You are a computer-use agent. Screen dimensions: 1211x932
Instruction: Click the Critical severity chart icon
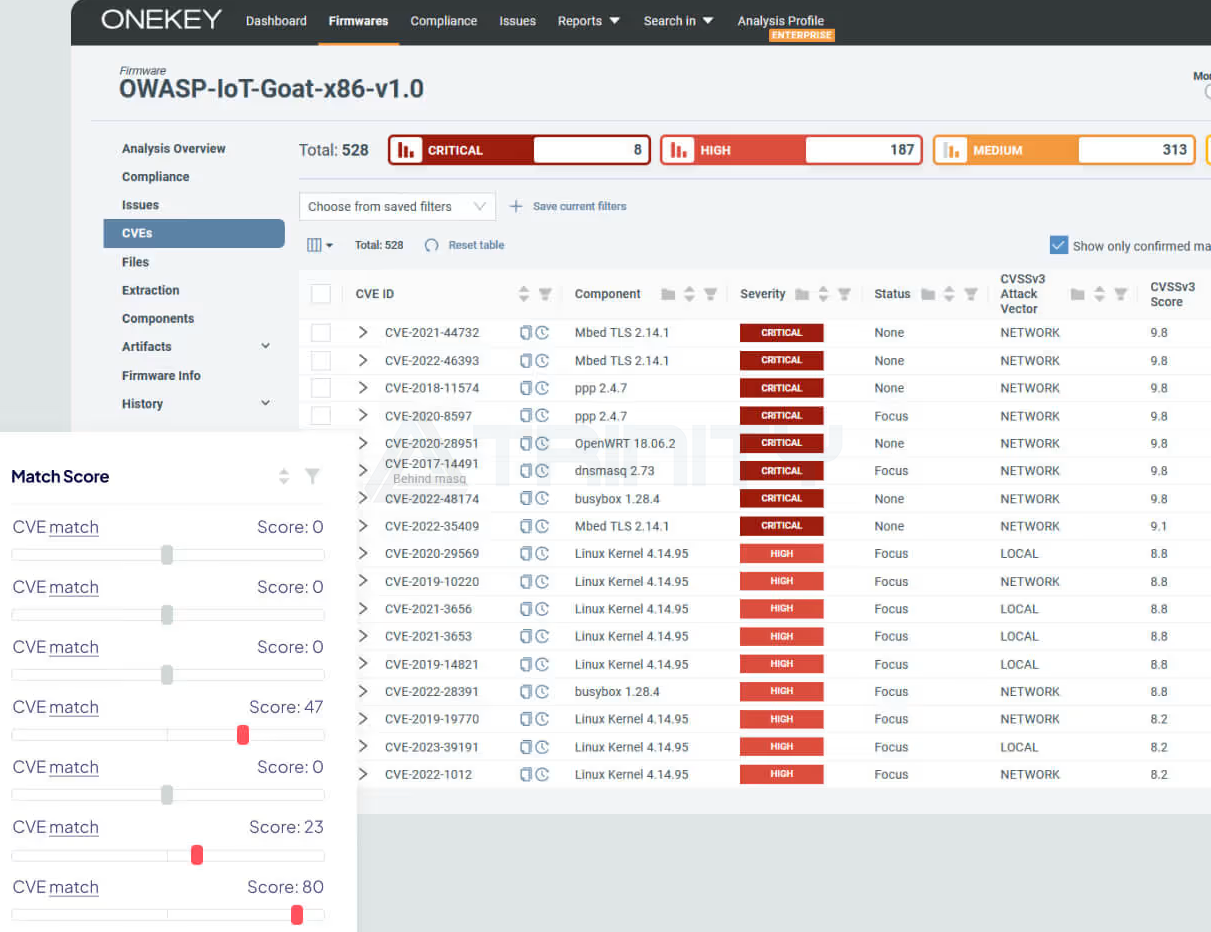tap(406, 150)
